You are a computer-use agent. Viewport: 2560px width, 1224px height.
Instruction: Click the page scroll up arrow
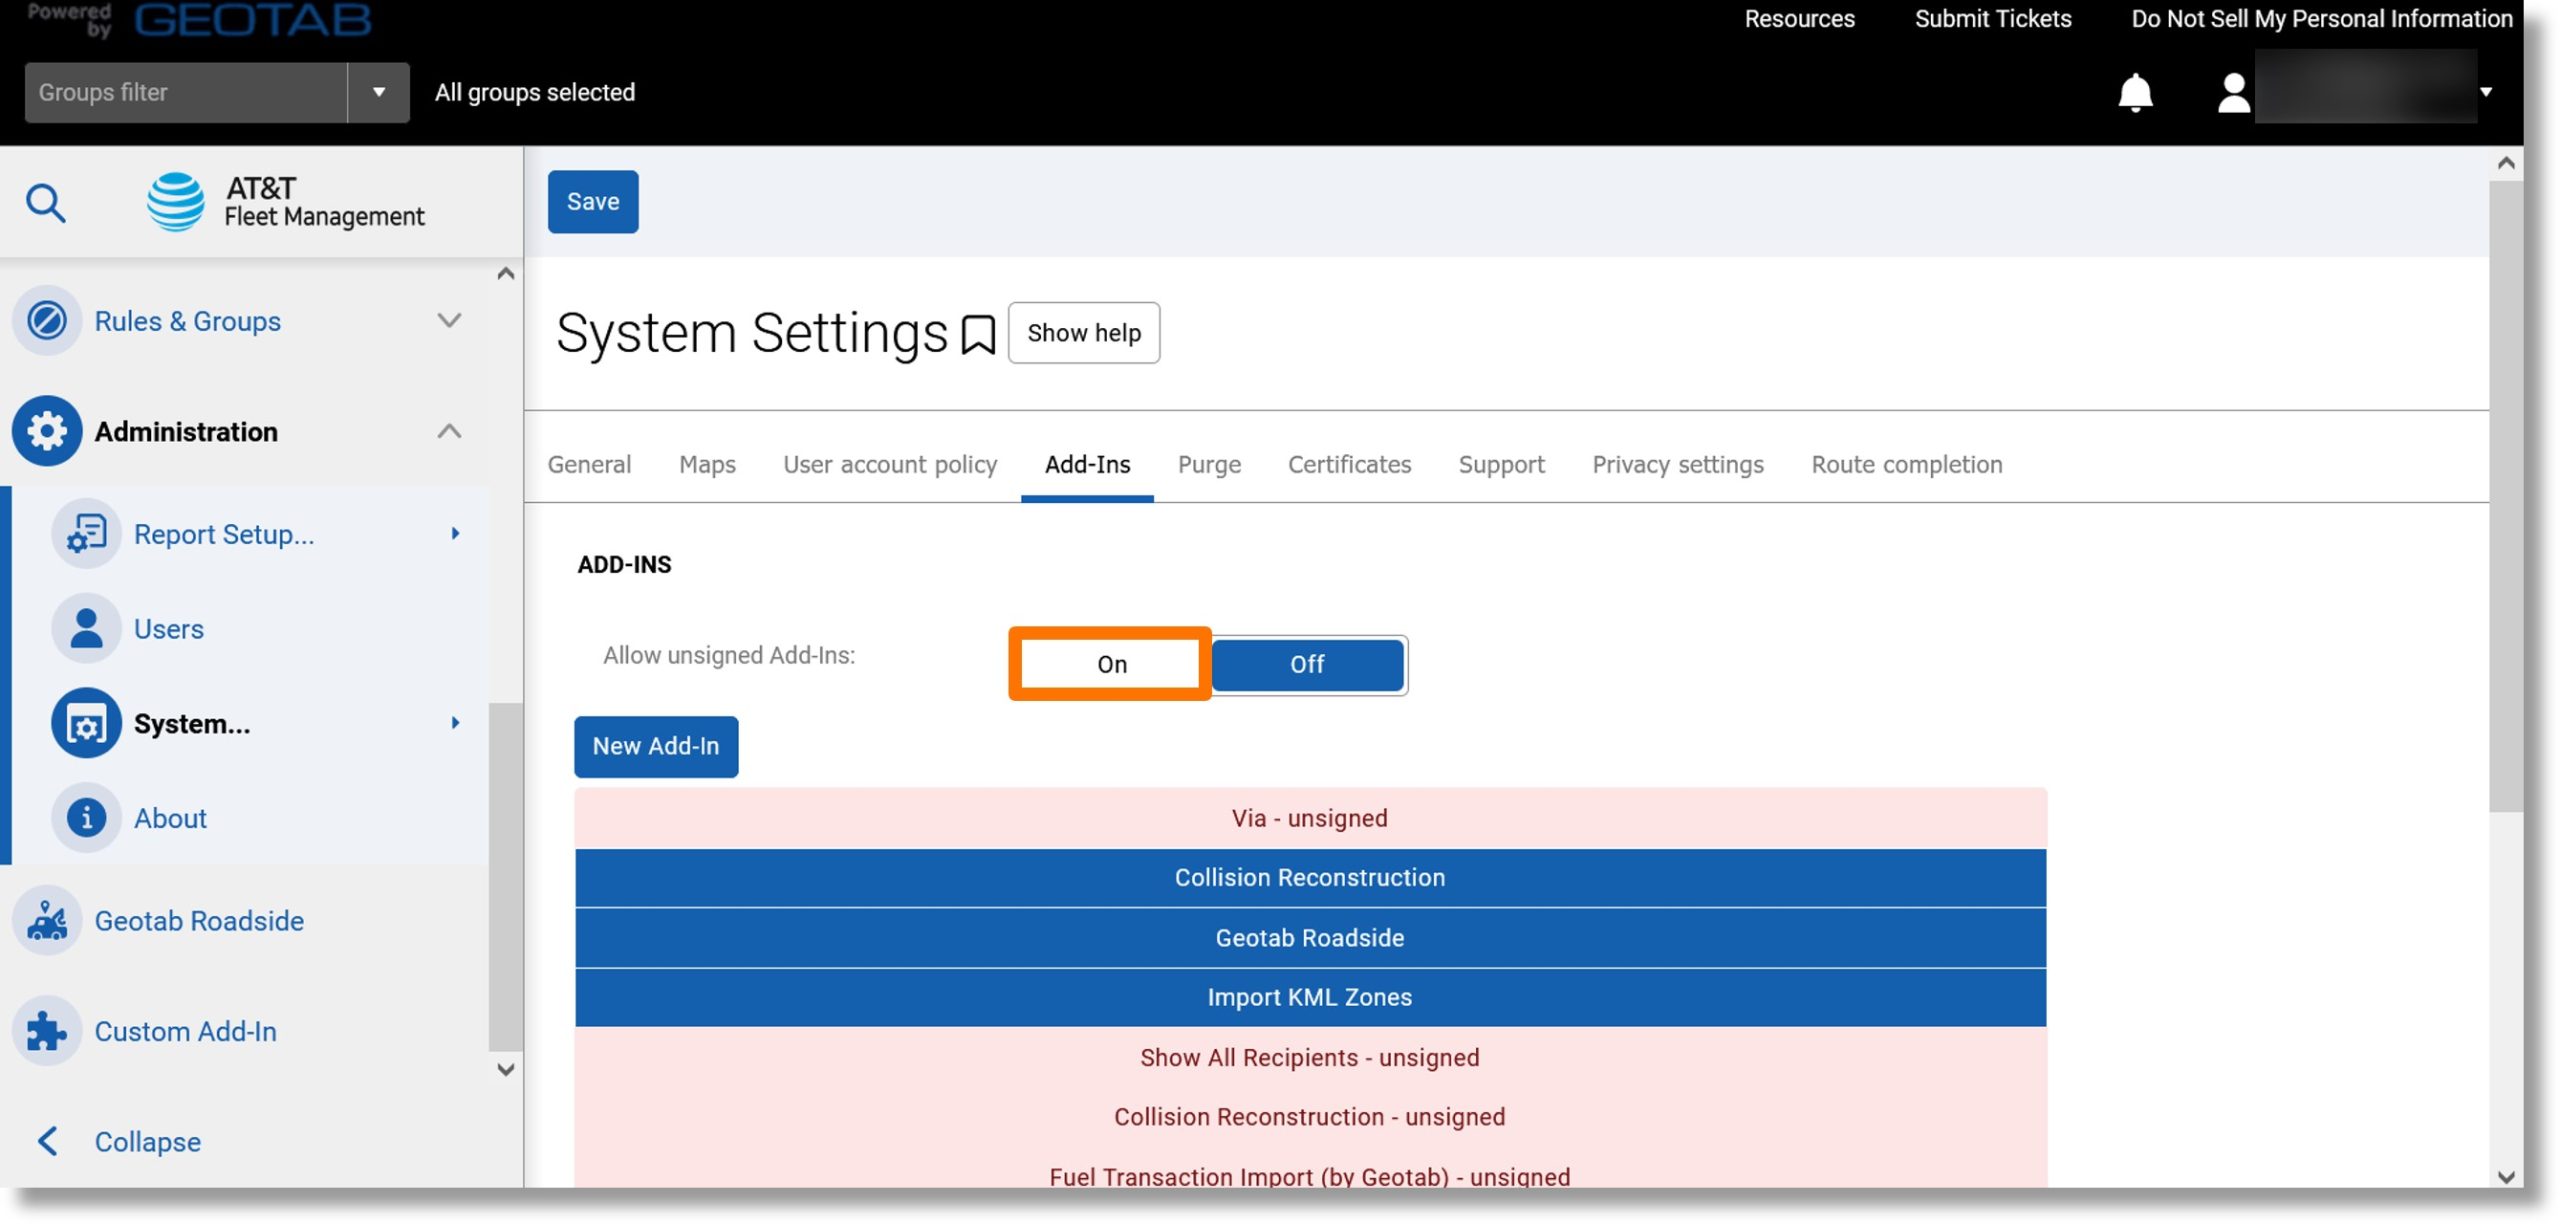2506,163
